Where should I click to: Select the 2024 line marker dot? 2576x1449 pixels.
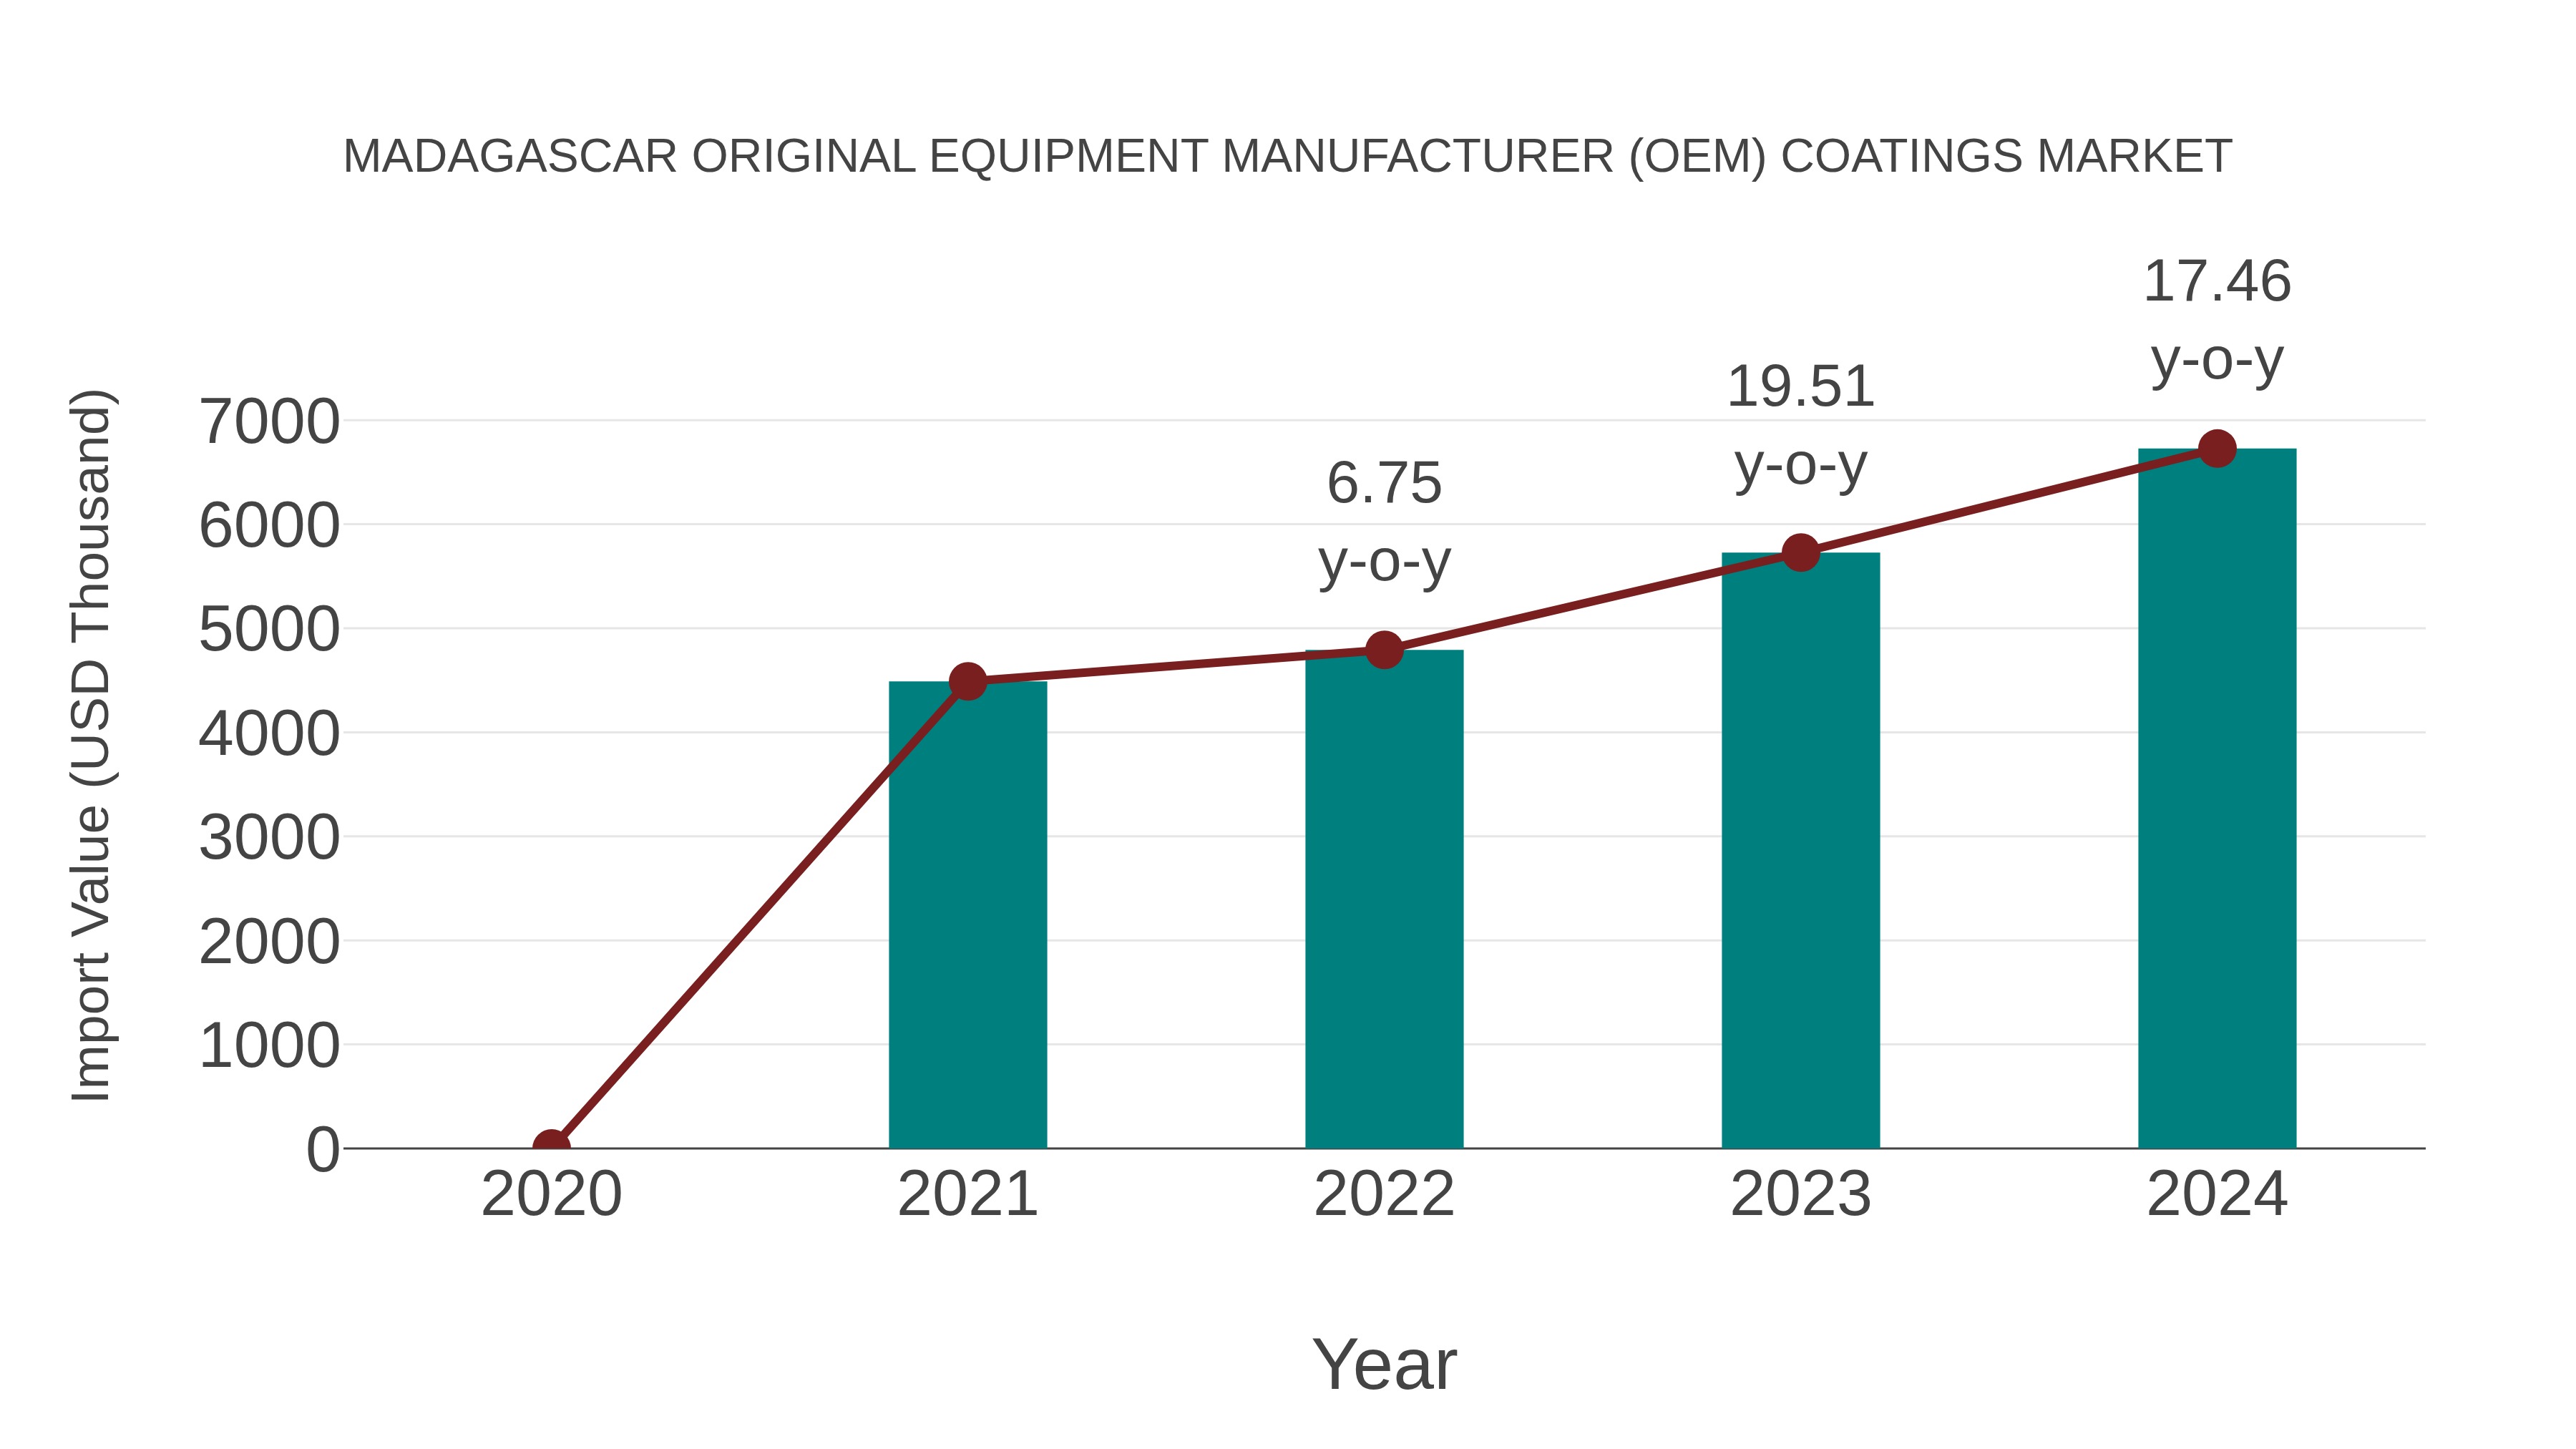(x=2217, y=449)
